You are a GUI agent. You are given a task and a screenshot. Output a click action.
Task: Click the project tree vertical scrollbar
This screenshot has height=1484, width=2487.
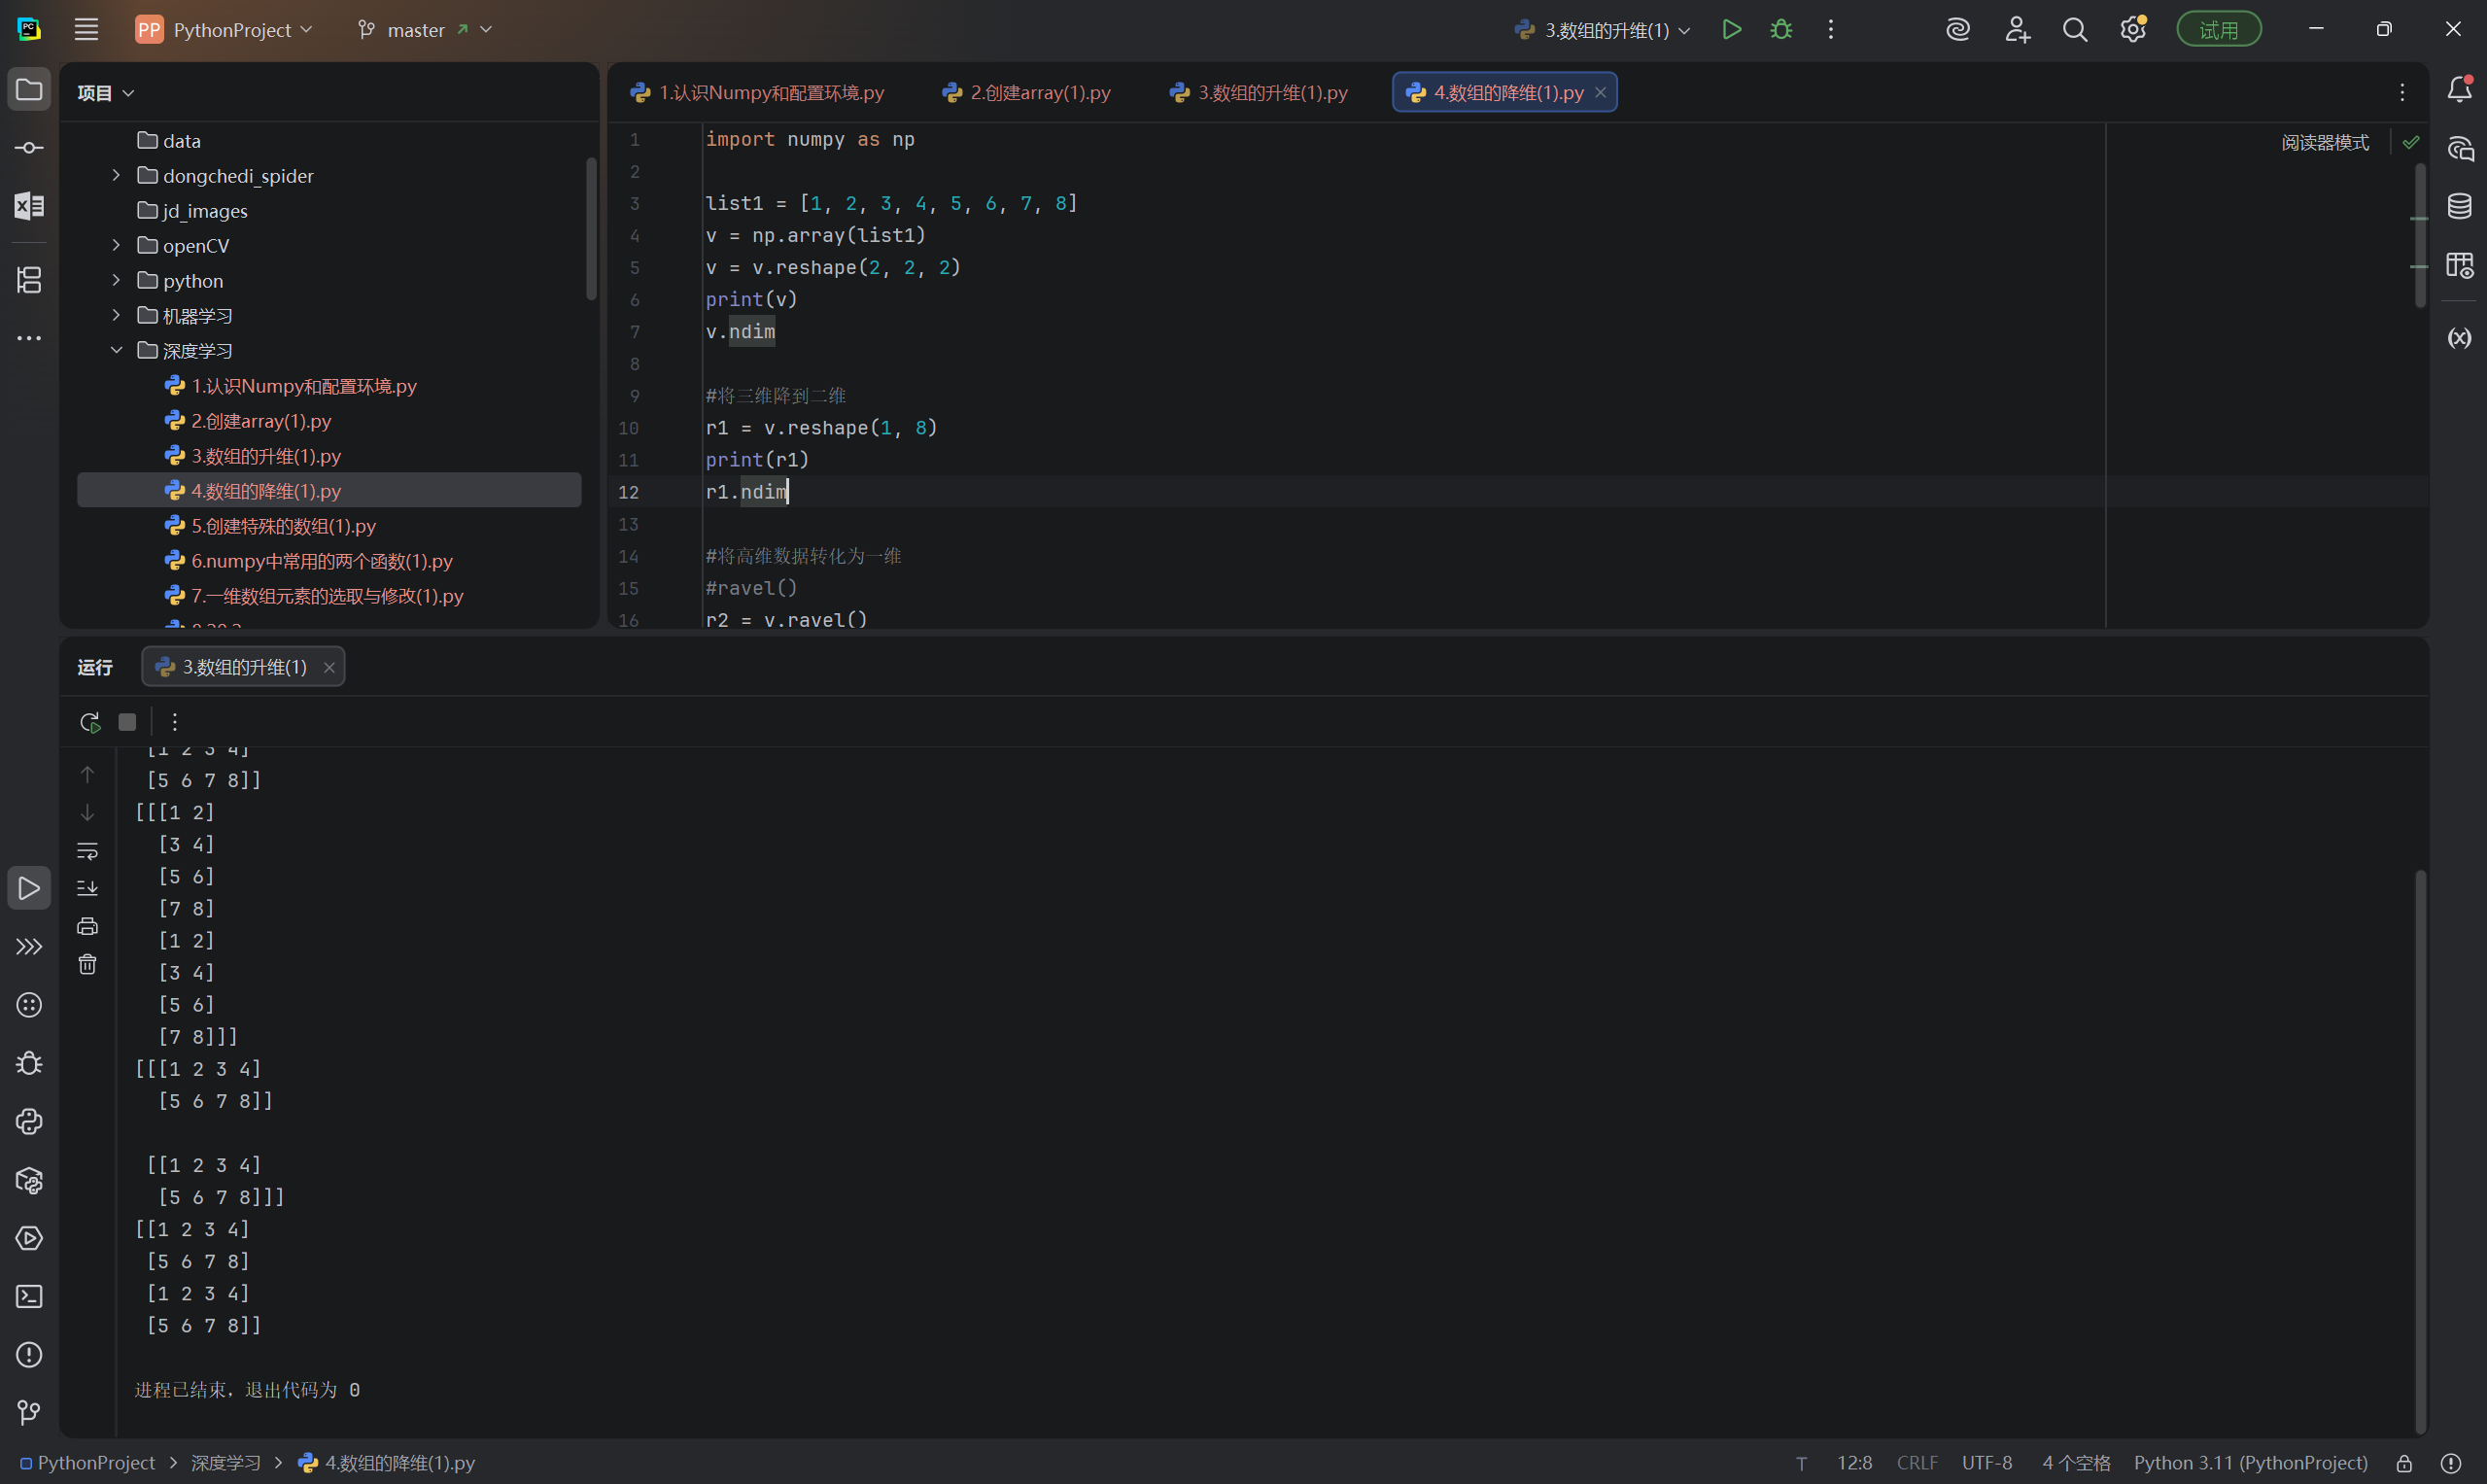pos(591,228)
